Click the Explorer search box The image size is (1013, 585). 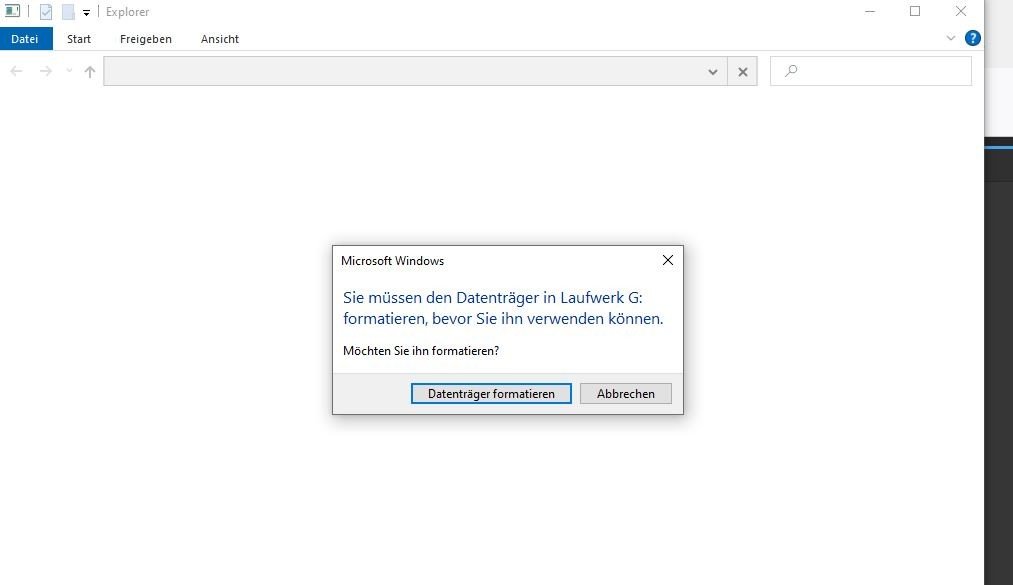point(870,71)
